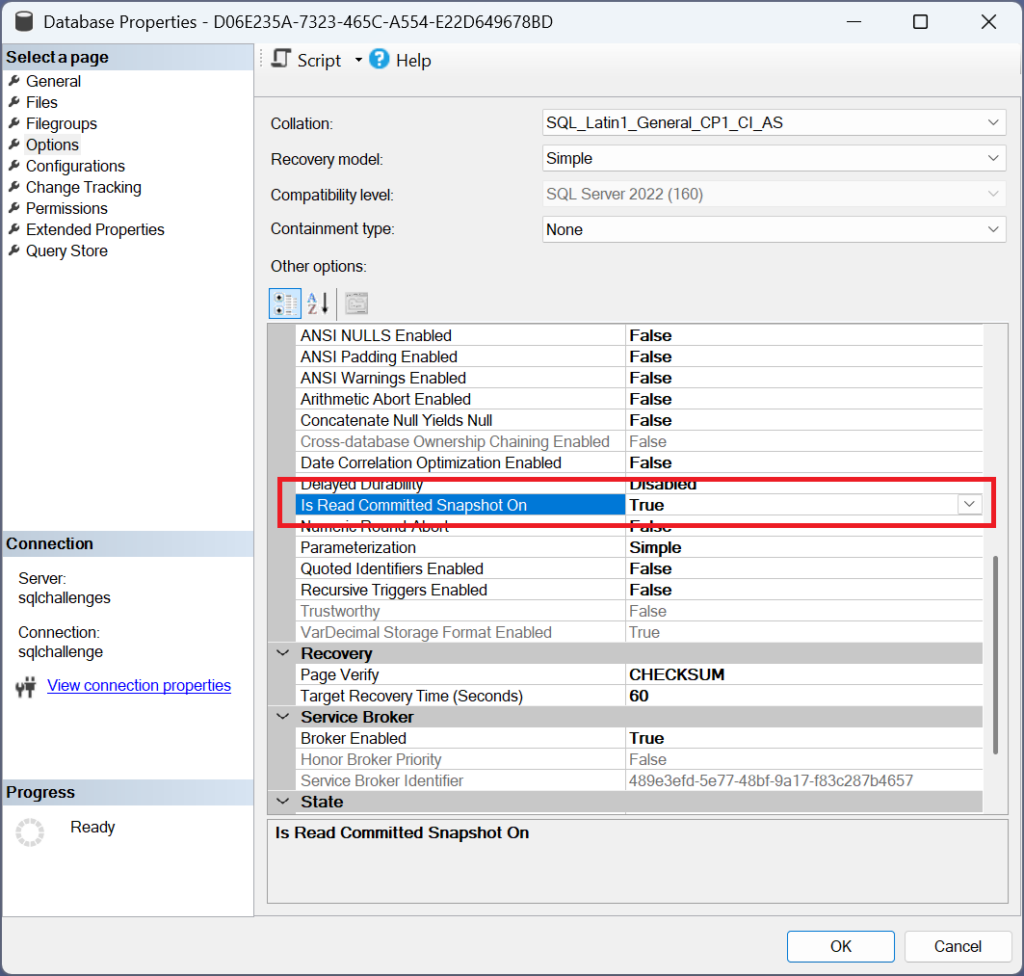Open the Containment type dropdown
Viewport: 1024px width, 976px height.
993,229
